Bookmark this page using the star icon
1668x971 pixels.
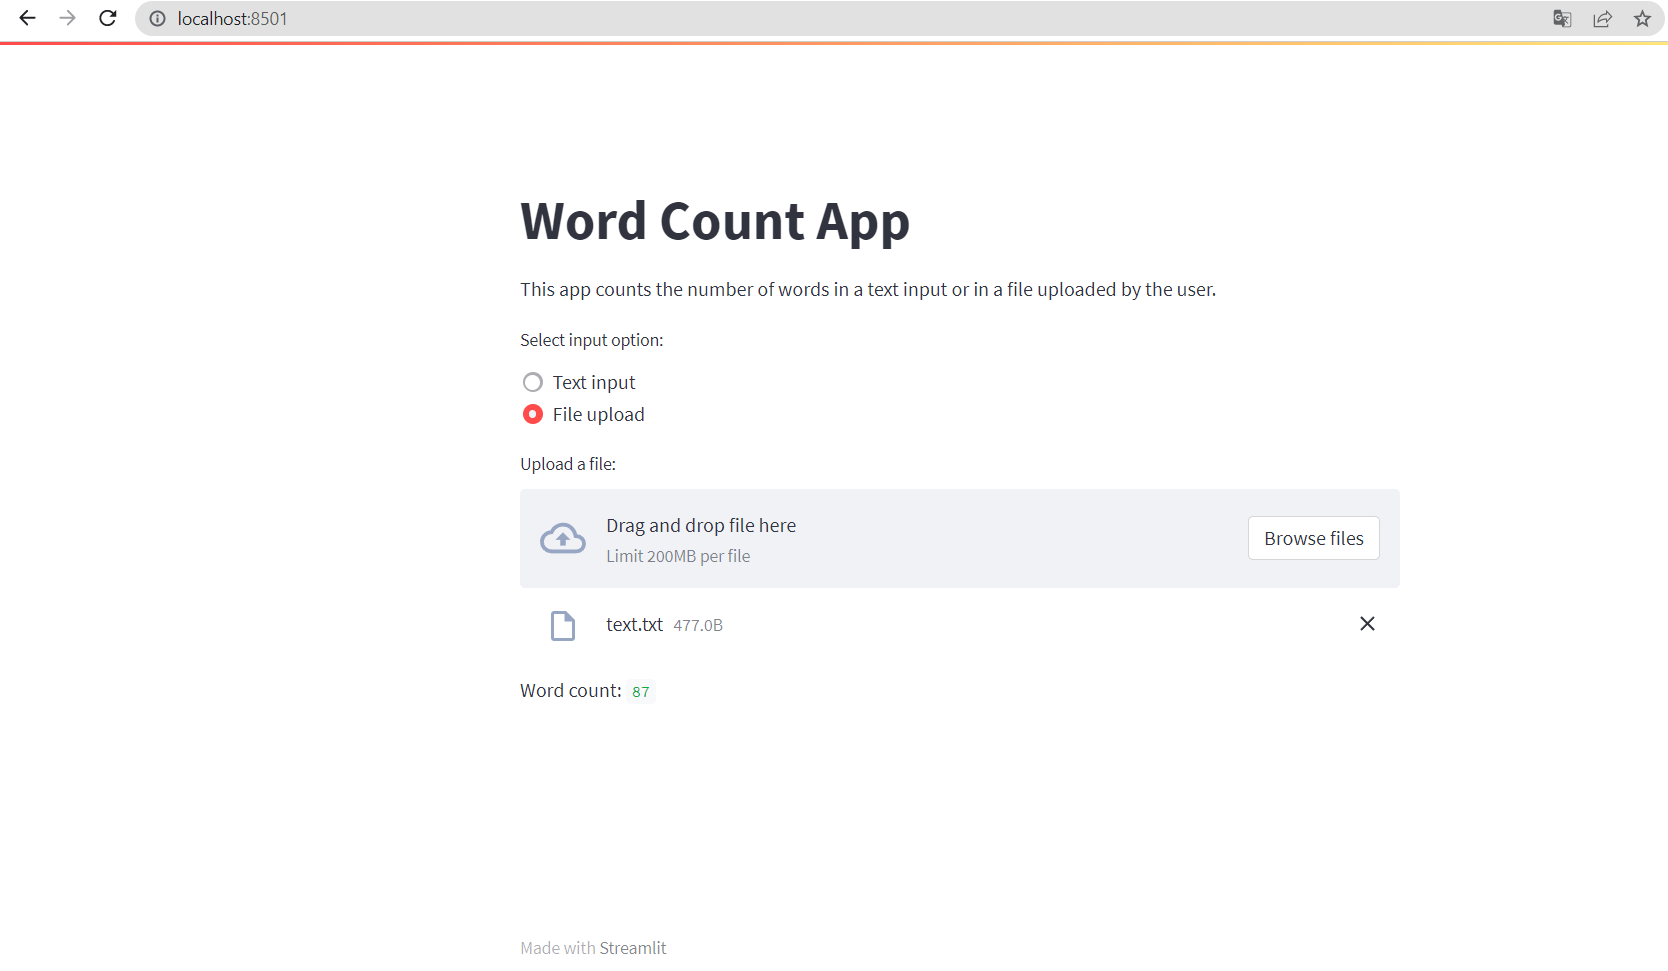pyautogui.click(x=1642, y=18)
